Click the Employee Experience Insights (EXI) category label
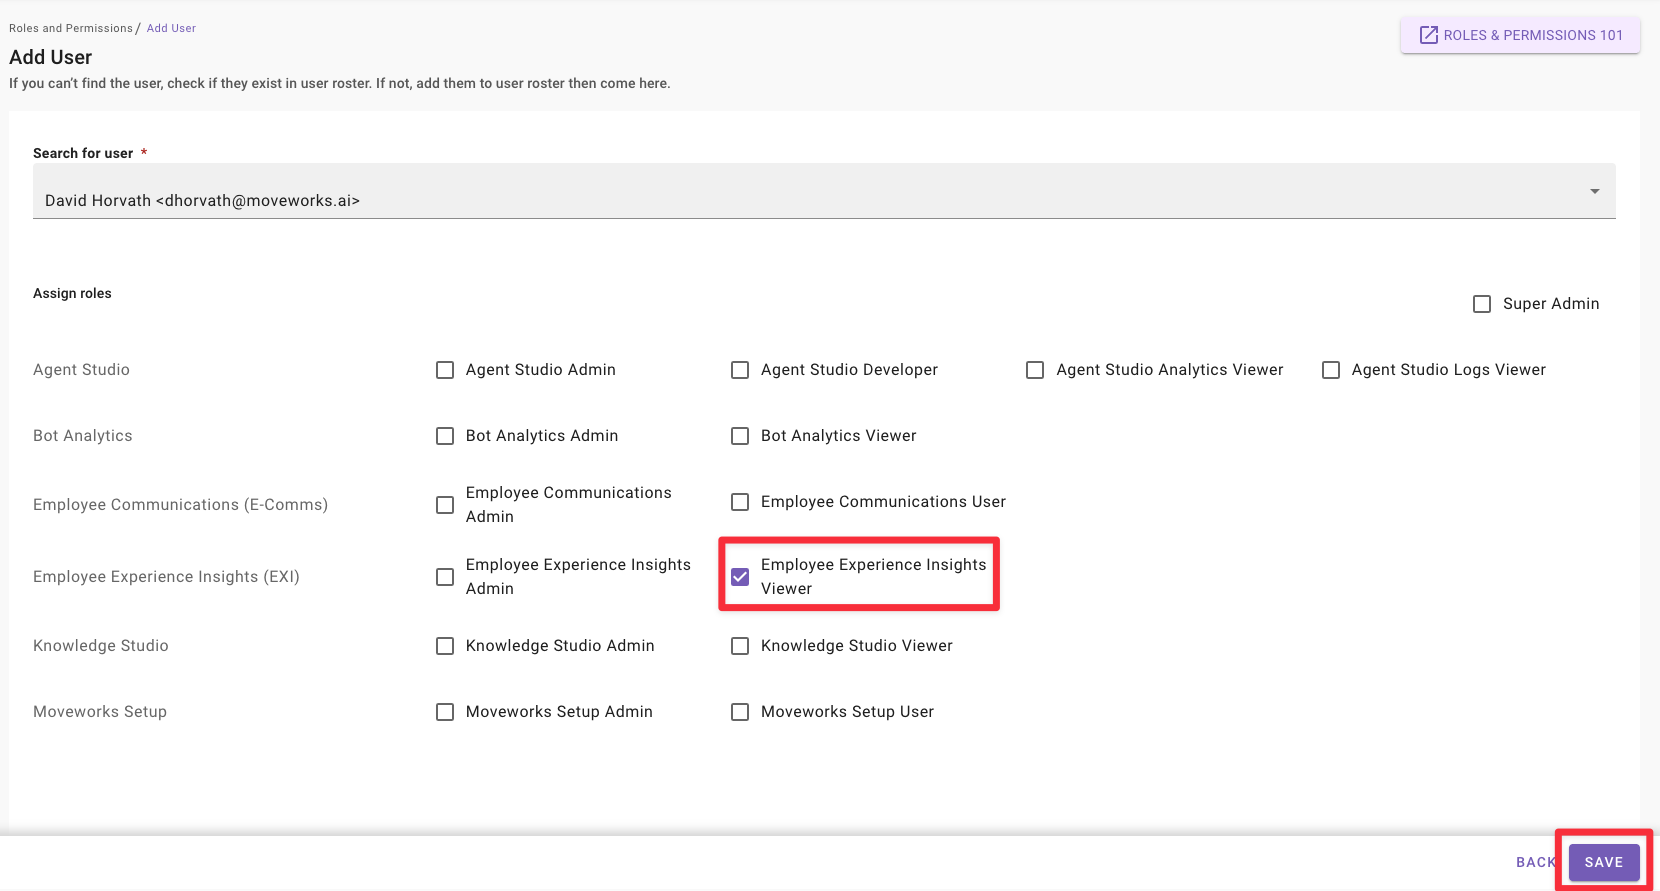 pyautogui.click(x=166, y=577)
